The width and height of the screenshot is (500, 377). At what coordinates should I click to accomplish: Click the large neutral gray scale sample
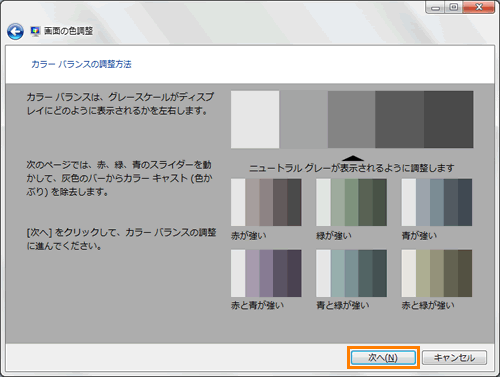coord(352,119)
